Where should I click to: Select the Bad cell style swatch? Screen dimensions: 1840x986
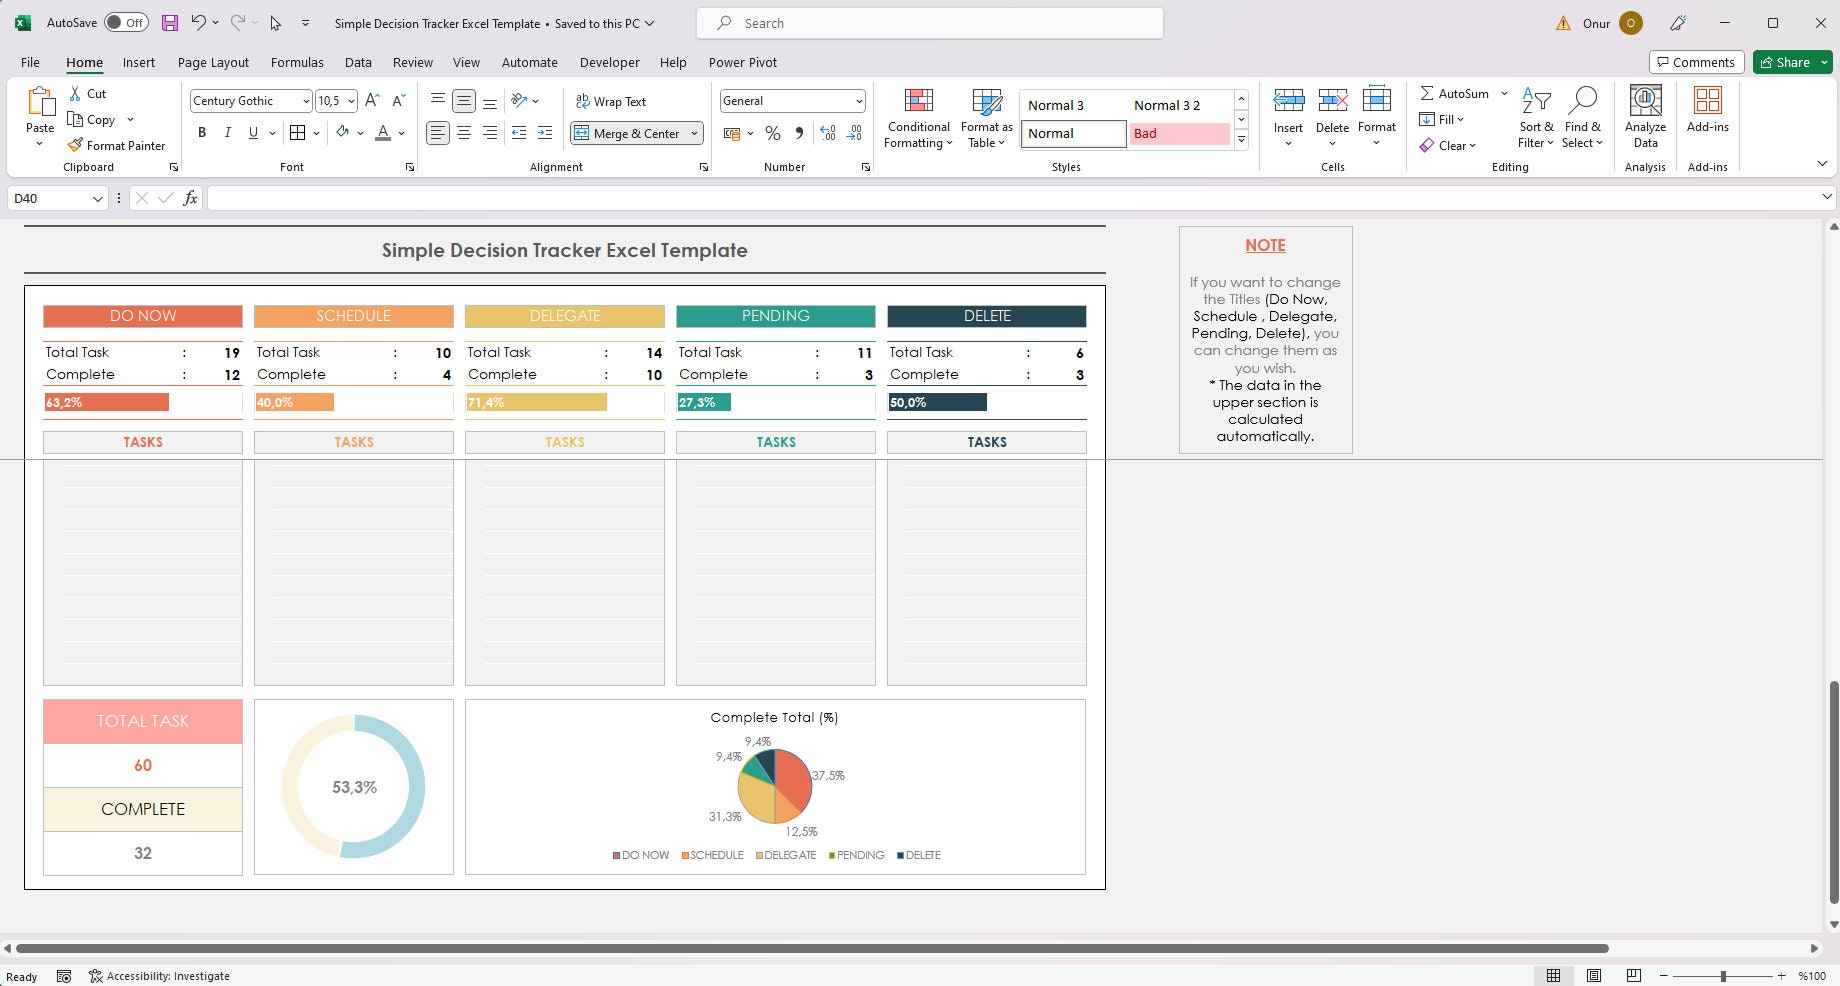[1180, 133]
